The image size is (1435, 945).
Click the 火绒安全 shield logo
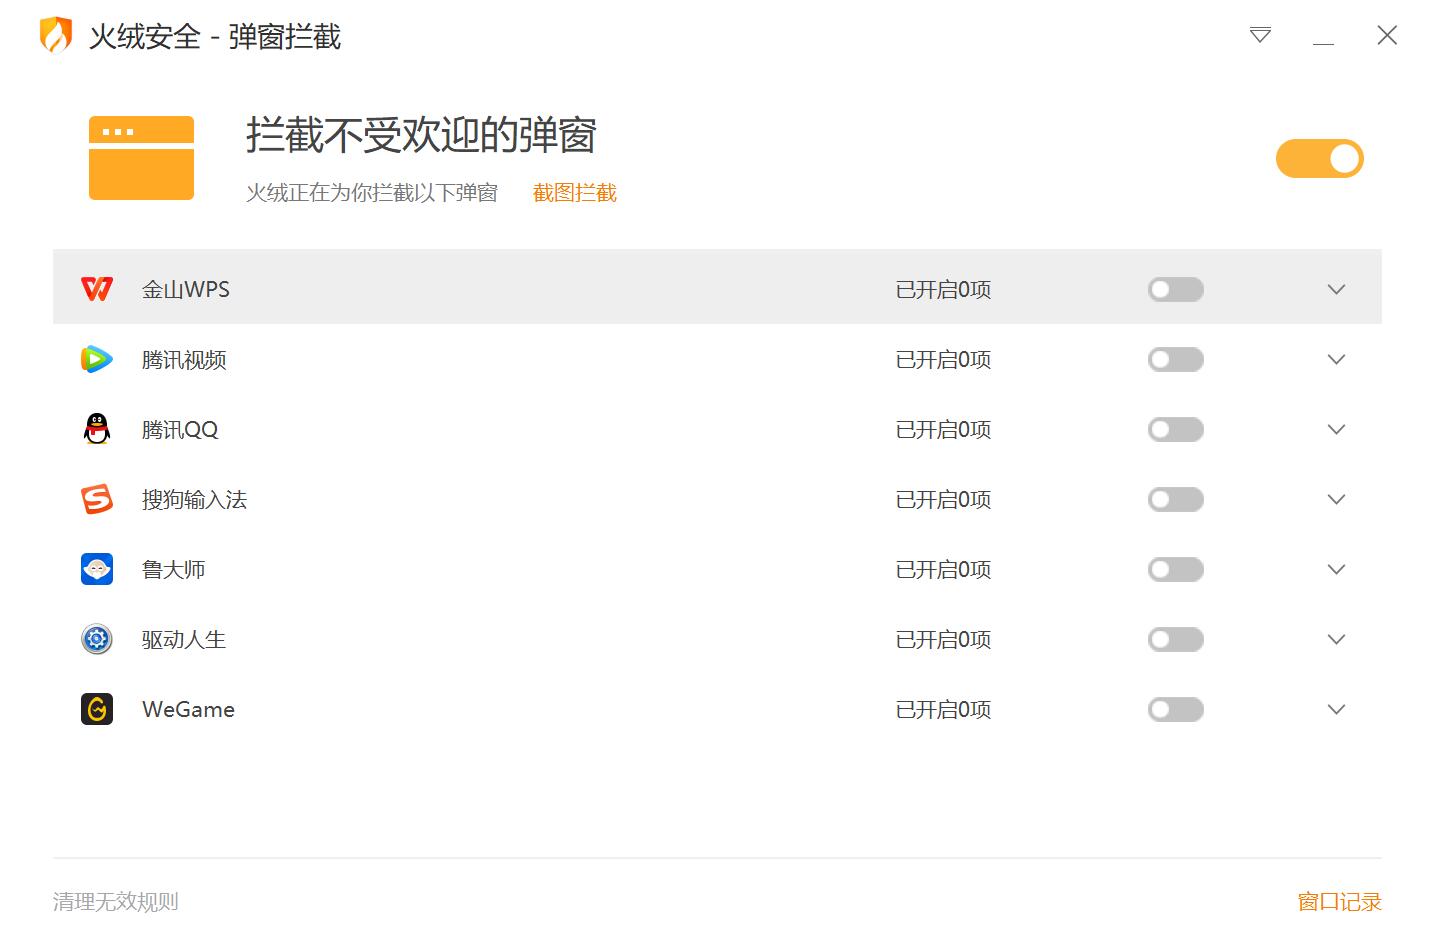56,36
